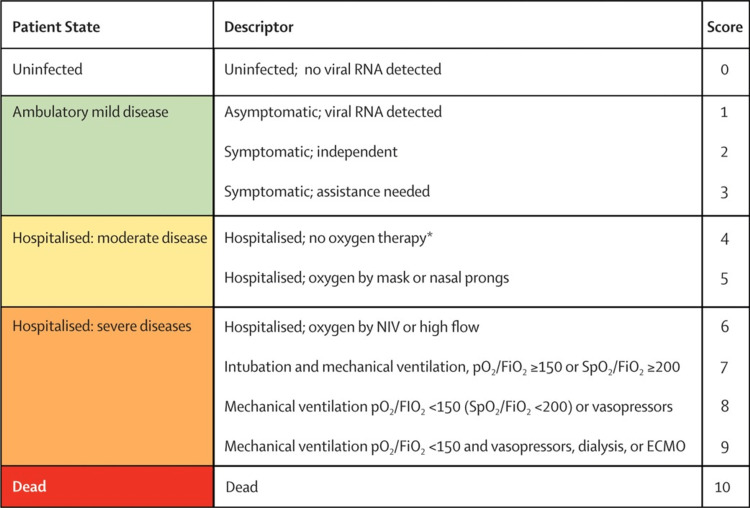Select the yellow Hospitalised: moderate disease cell

[x=107, y=261]
